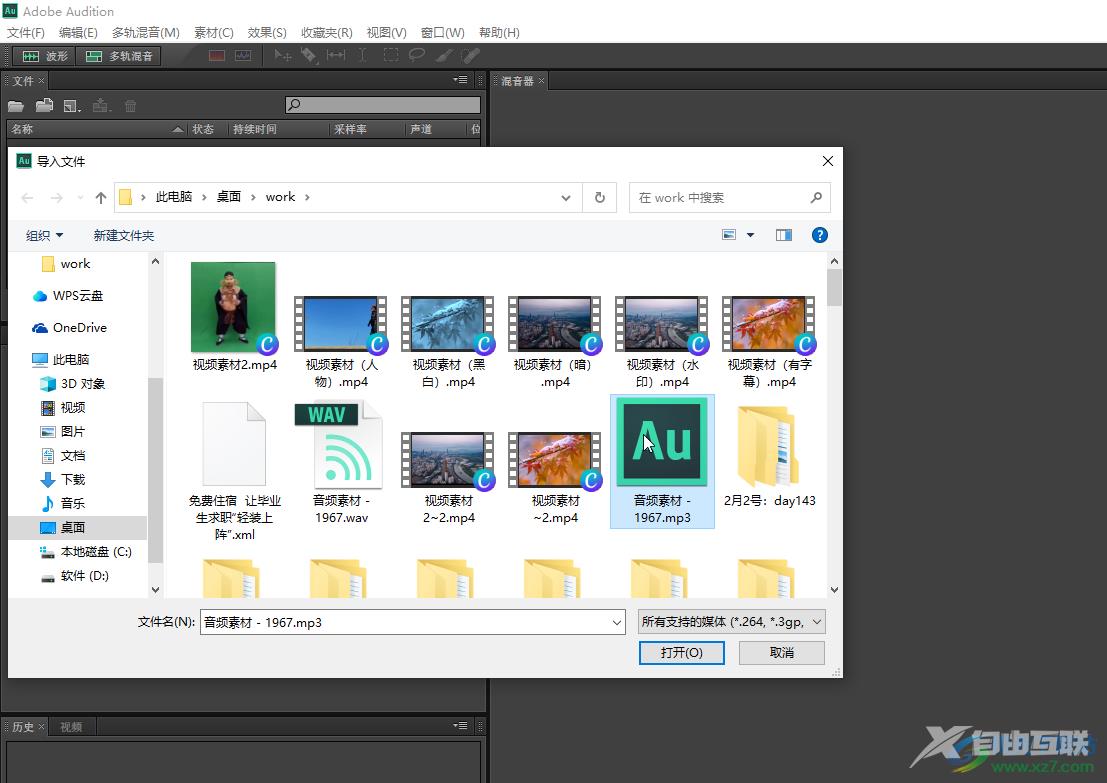1107x783 pixels.
Task: Open the recent locations dropdown arrow
Action: [x=80, y=198]
